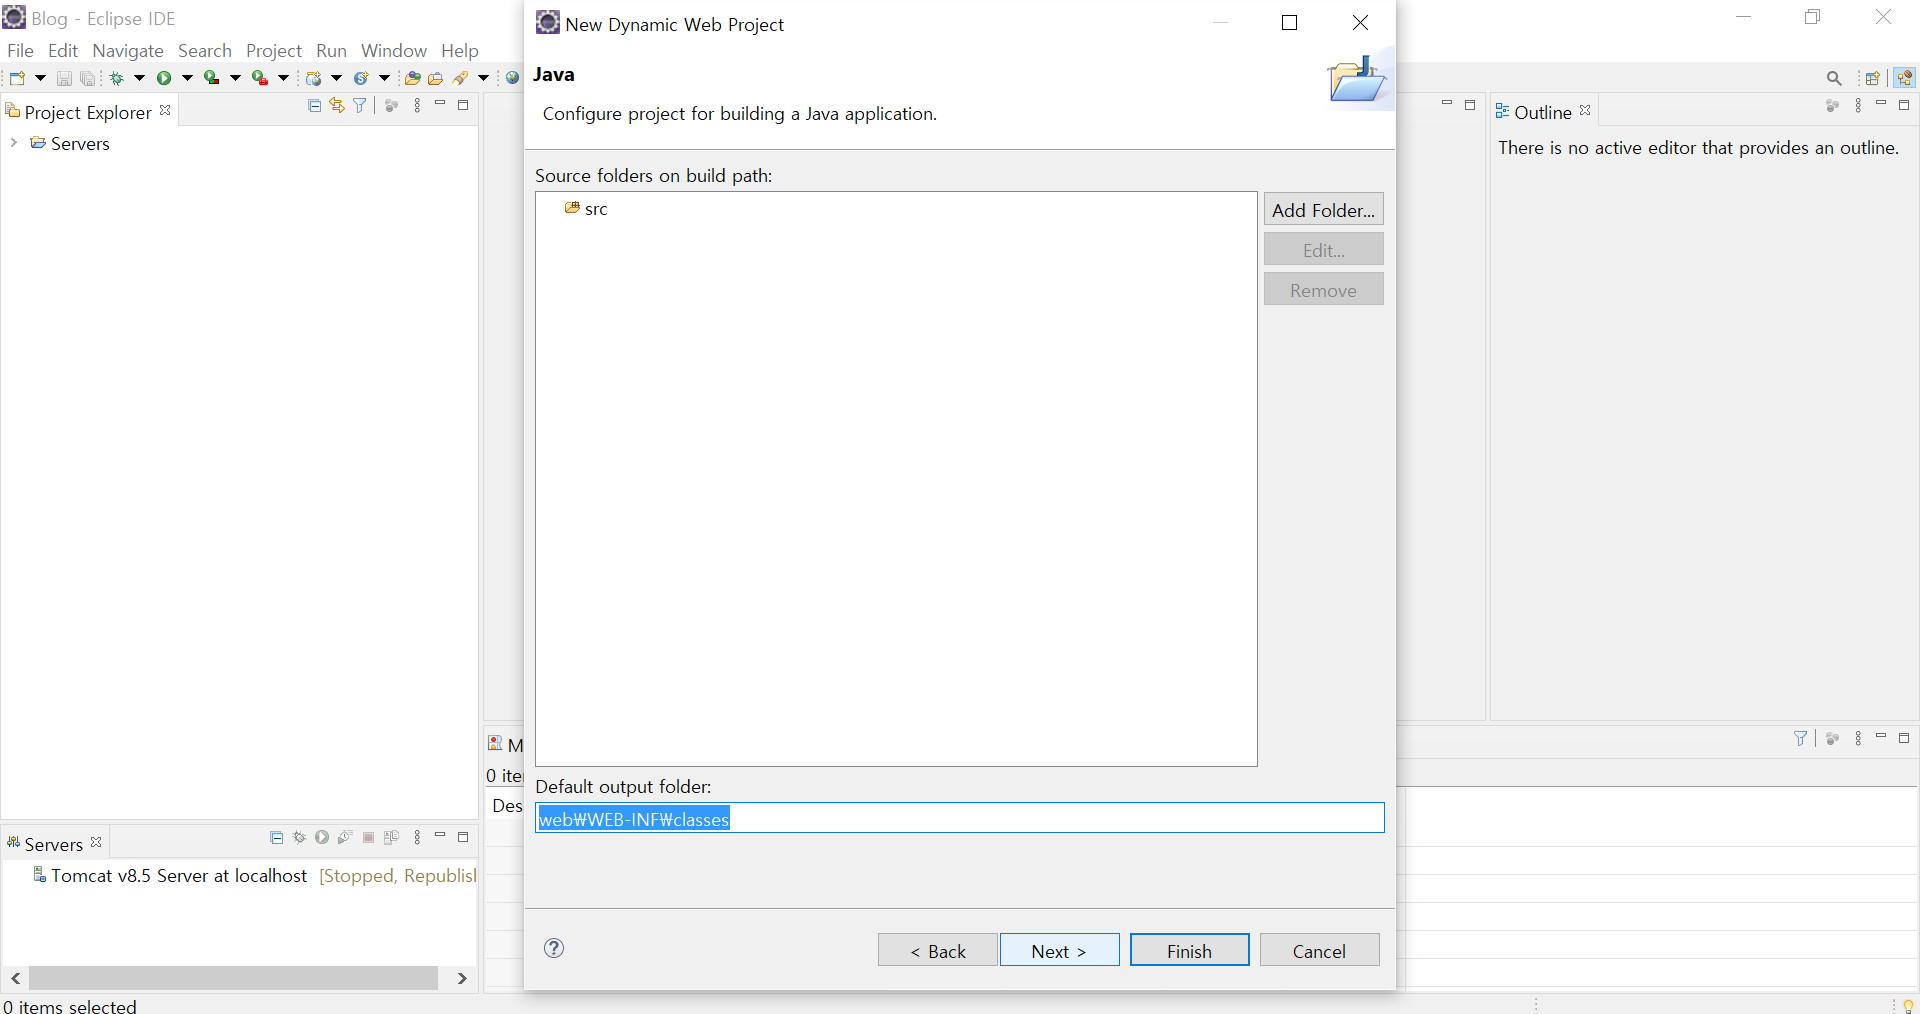Select the src source folder

coord(586,208)
